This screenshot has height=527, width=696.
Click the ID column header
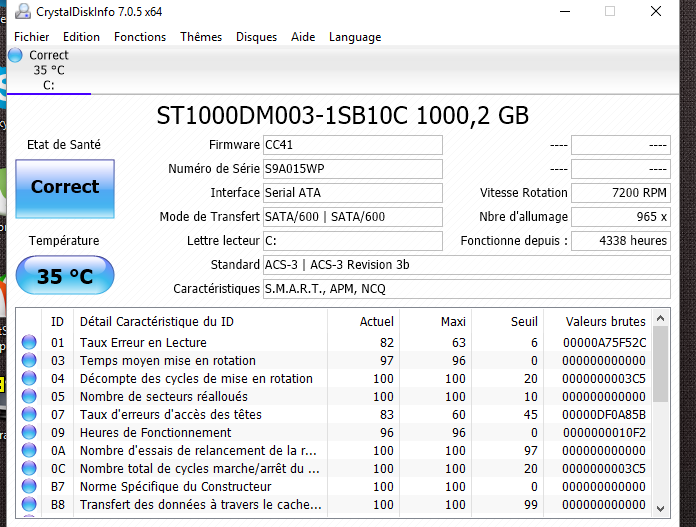(57, 321)
